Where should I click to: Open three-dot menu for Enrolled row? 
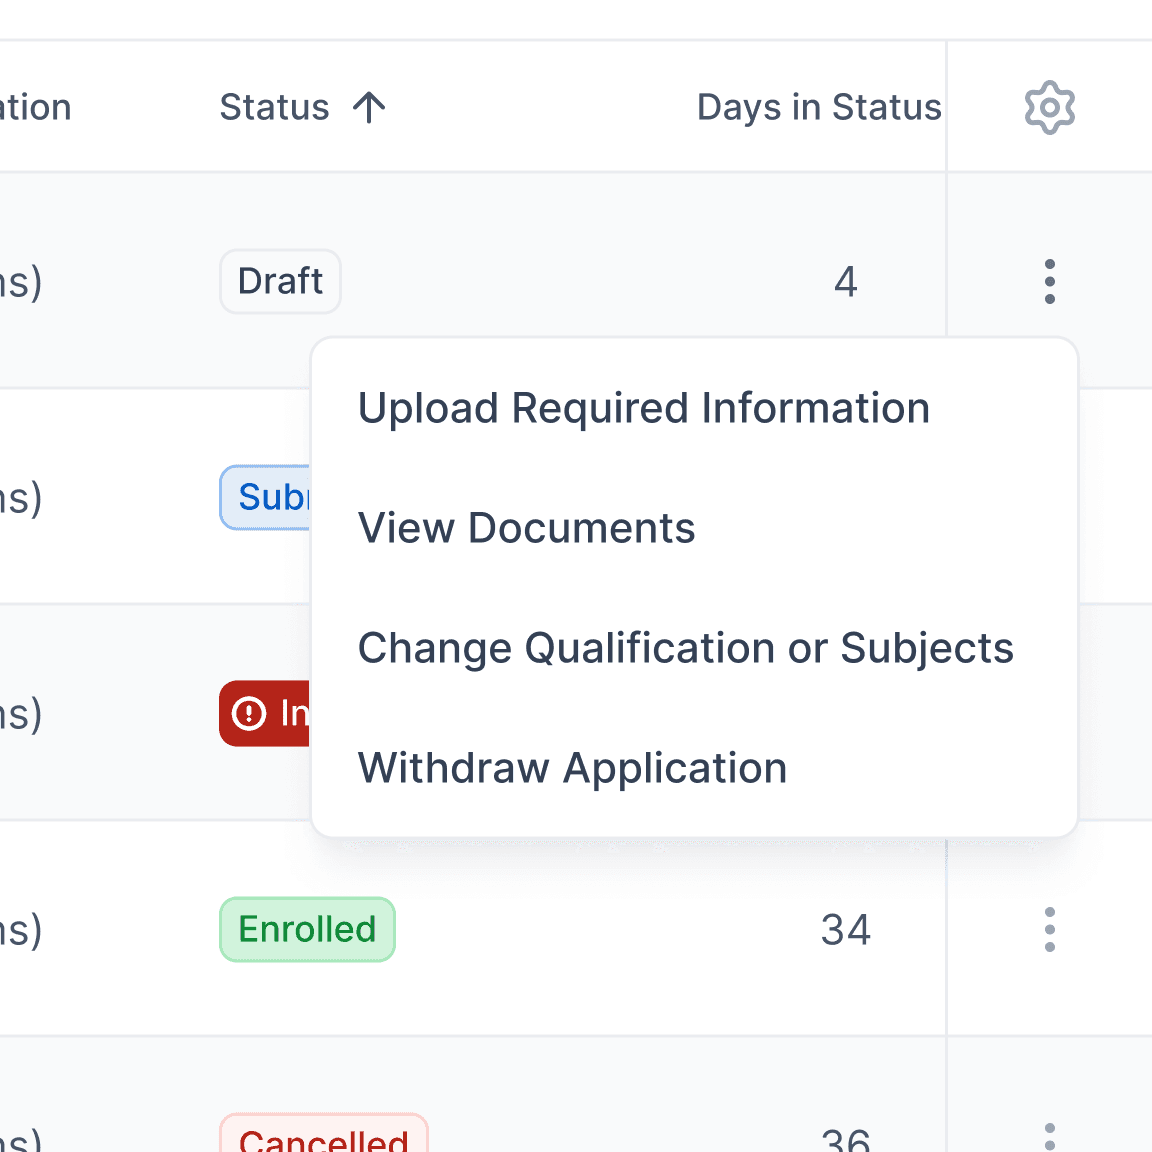(1049, 929)
